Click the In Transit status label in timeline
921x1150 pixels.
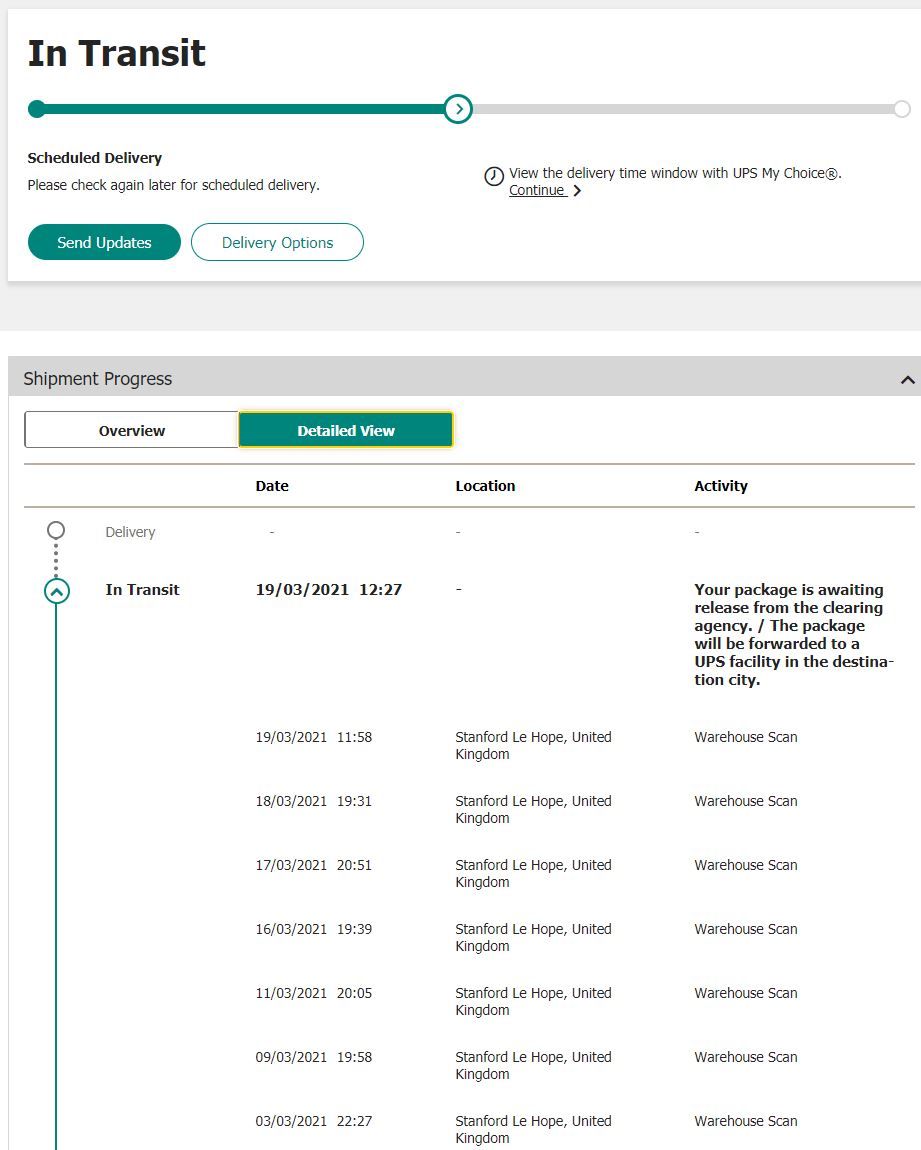tap(142, 590)
